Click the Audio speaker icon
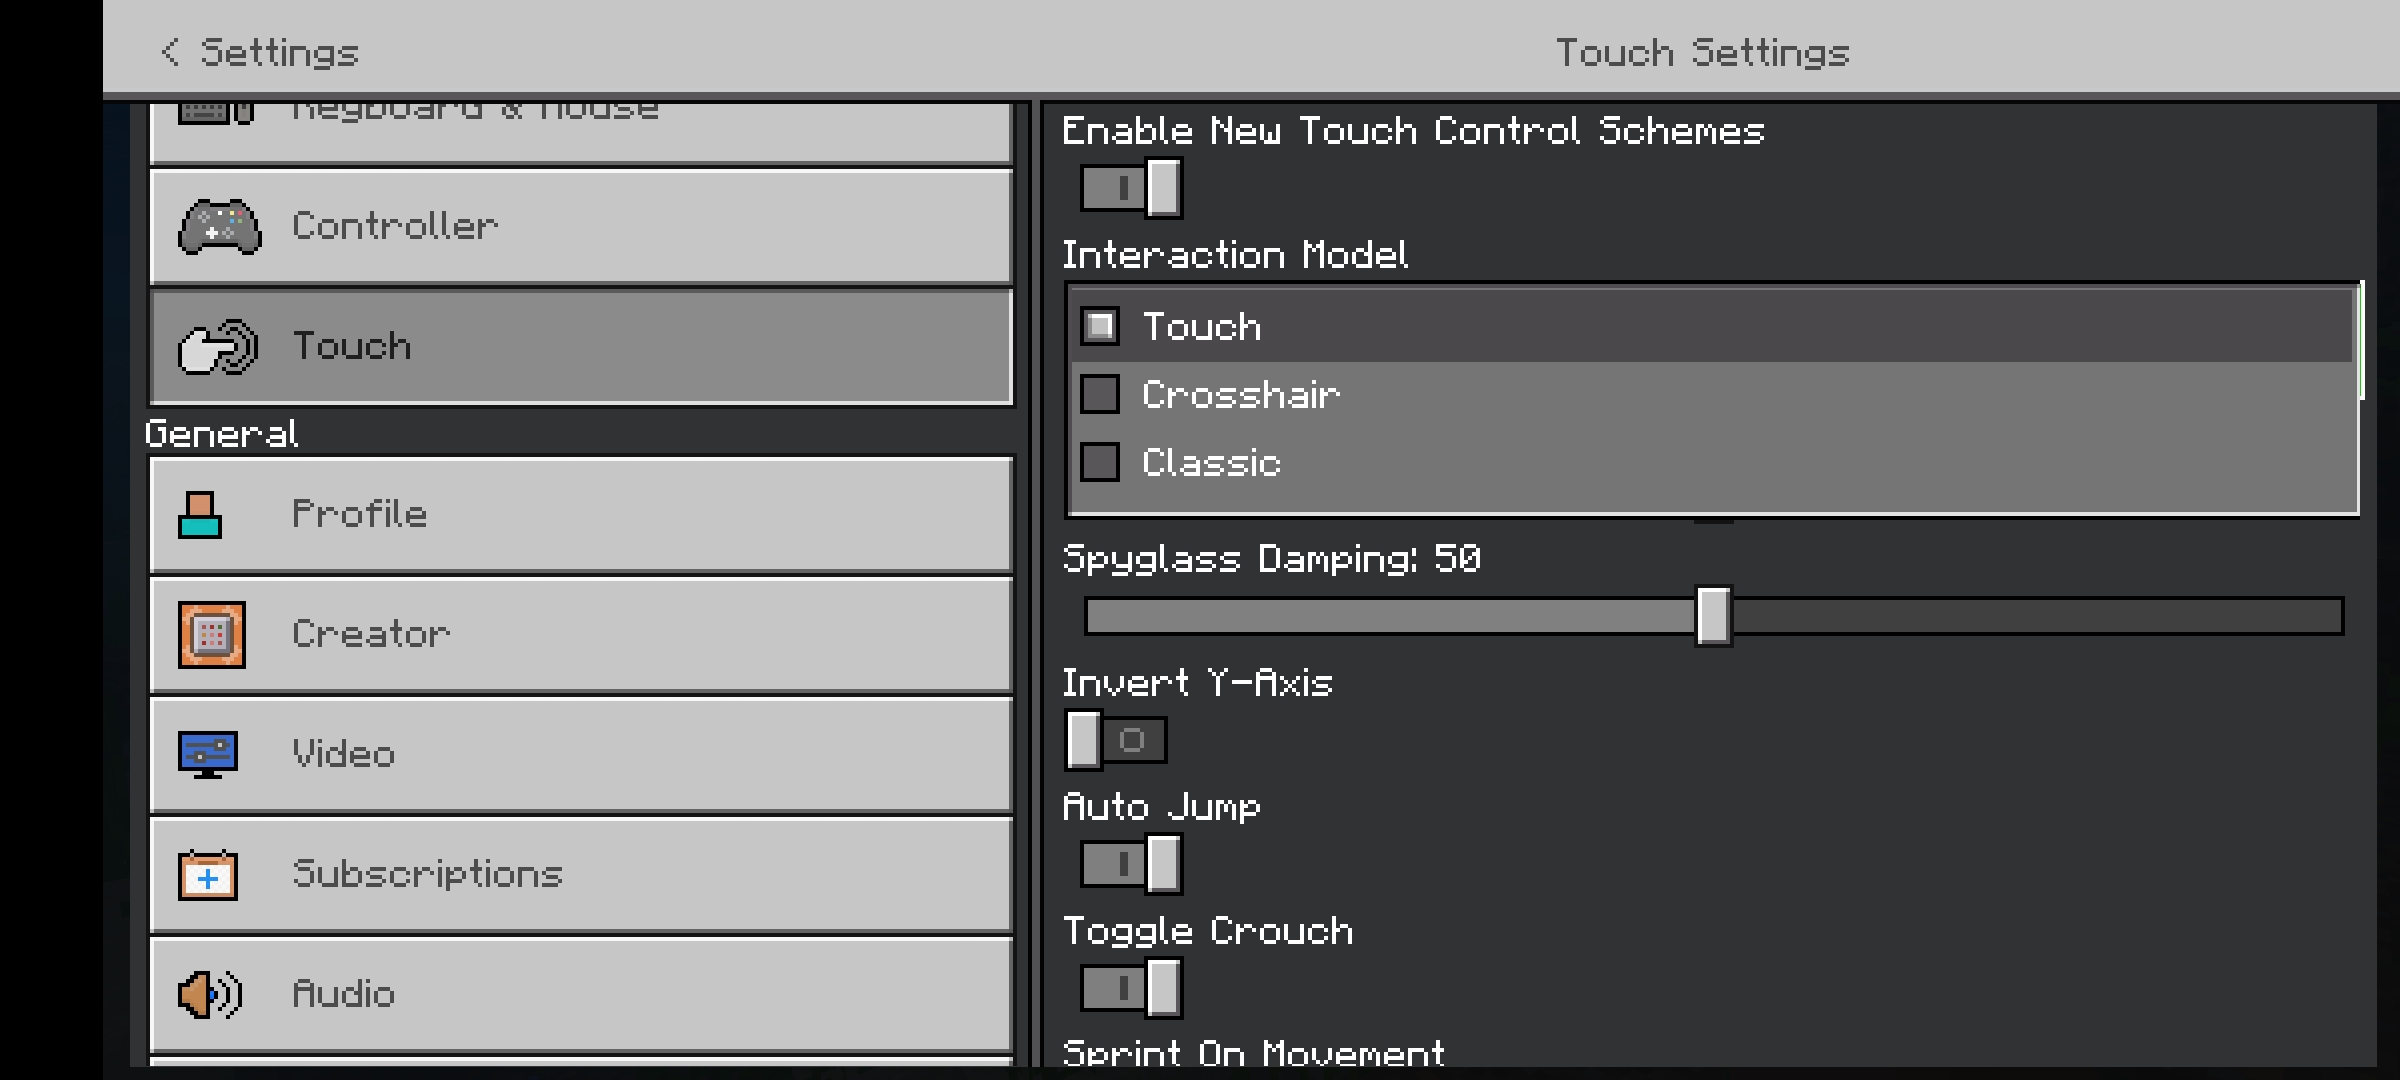The height and width of the screenshot is (1080, 2400). coord(210,995)
